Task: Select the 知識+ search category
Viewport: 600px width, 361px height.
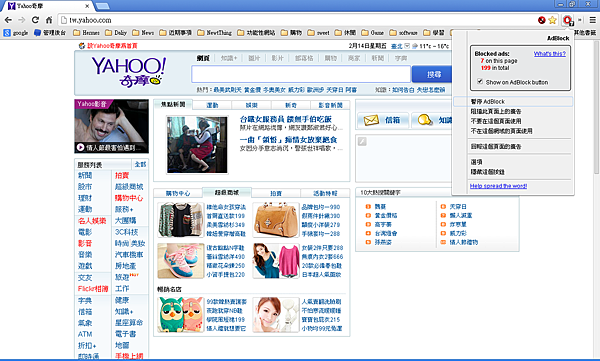Action: 229,58
